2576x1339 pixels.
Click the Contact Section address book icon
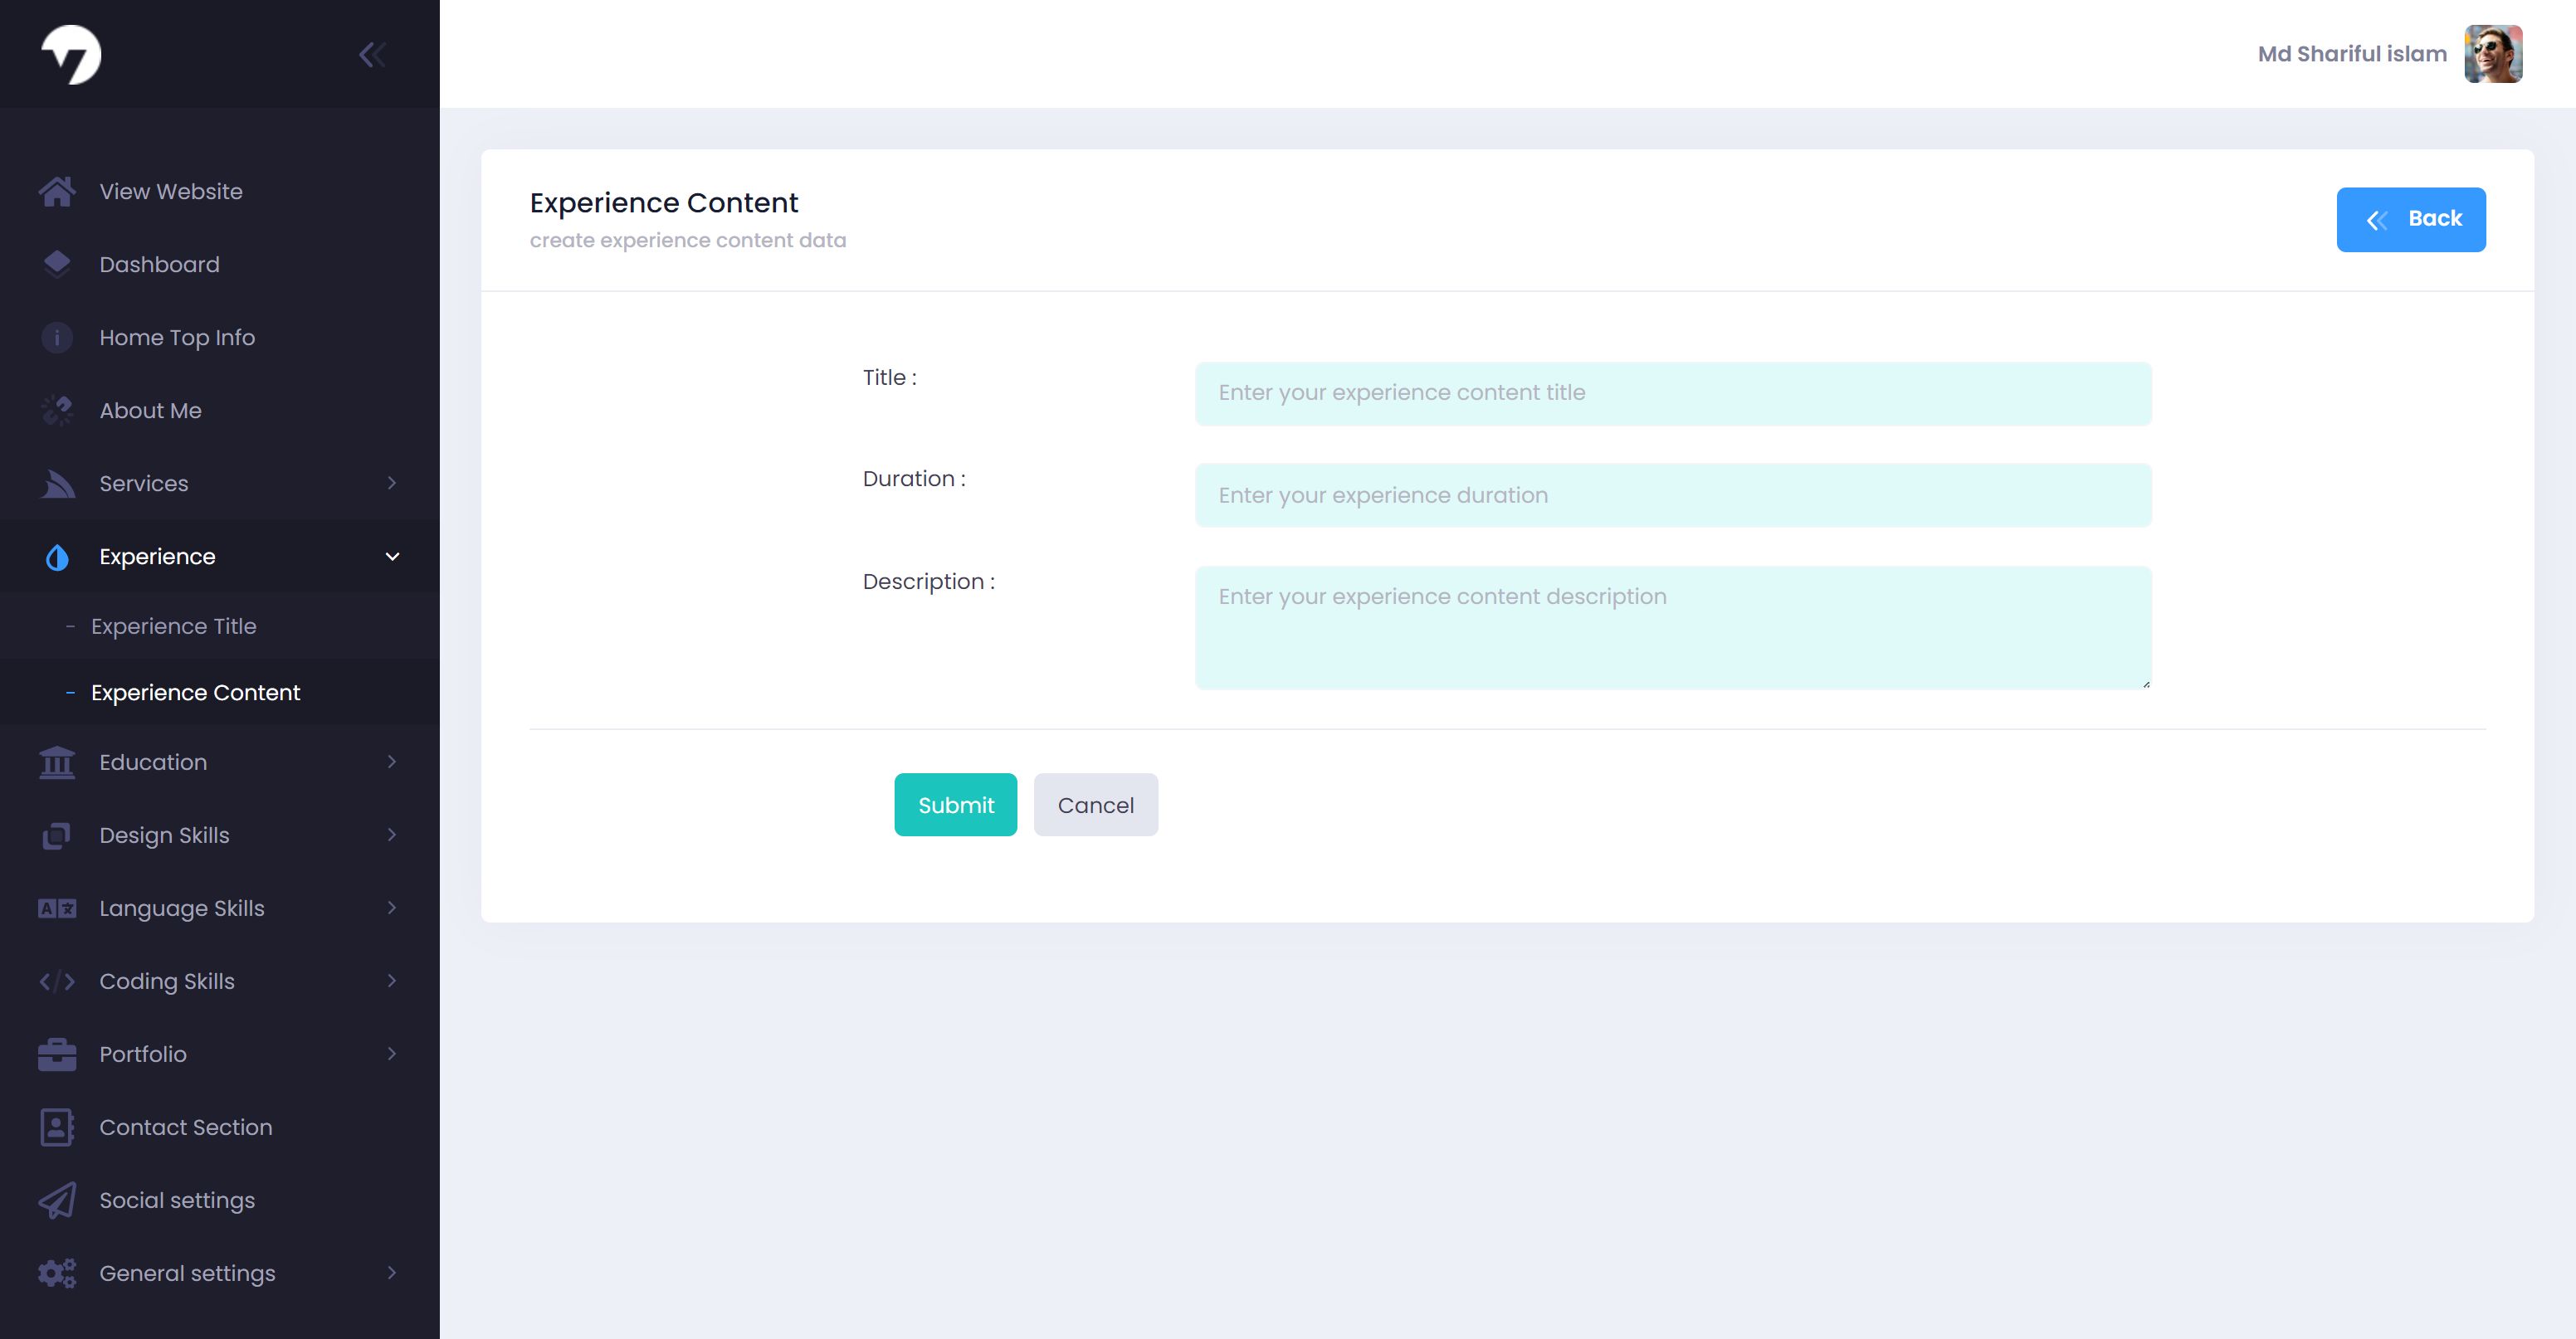57,1127
